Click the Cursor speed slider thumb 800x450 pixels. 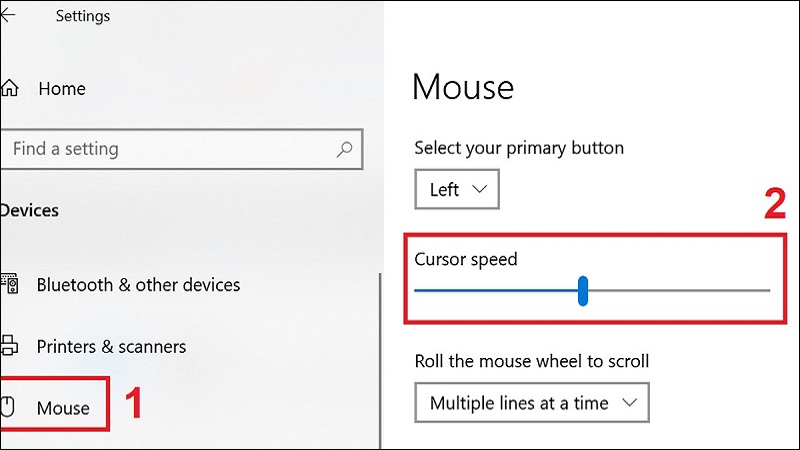click(583, 291)
